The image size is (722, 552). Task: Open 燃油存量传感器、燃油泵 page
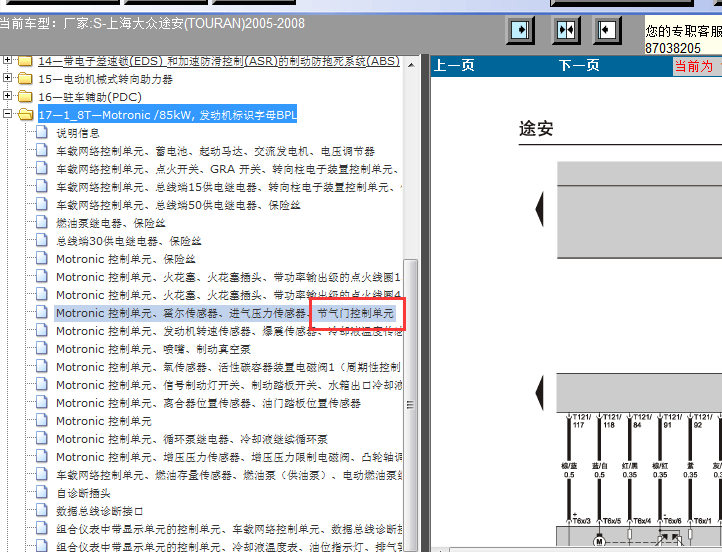(x=228, y=475)
